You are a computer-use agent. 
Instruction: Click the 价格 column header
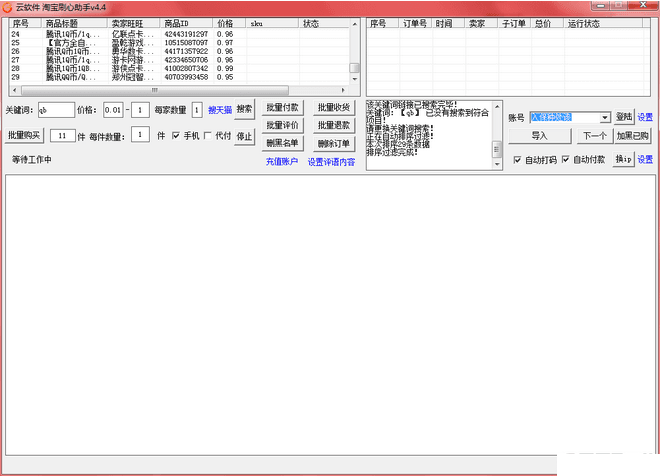coord(225,22)
